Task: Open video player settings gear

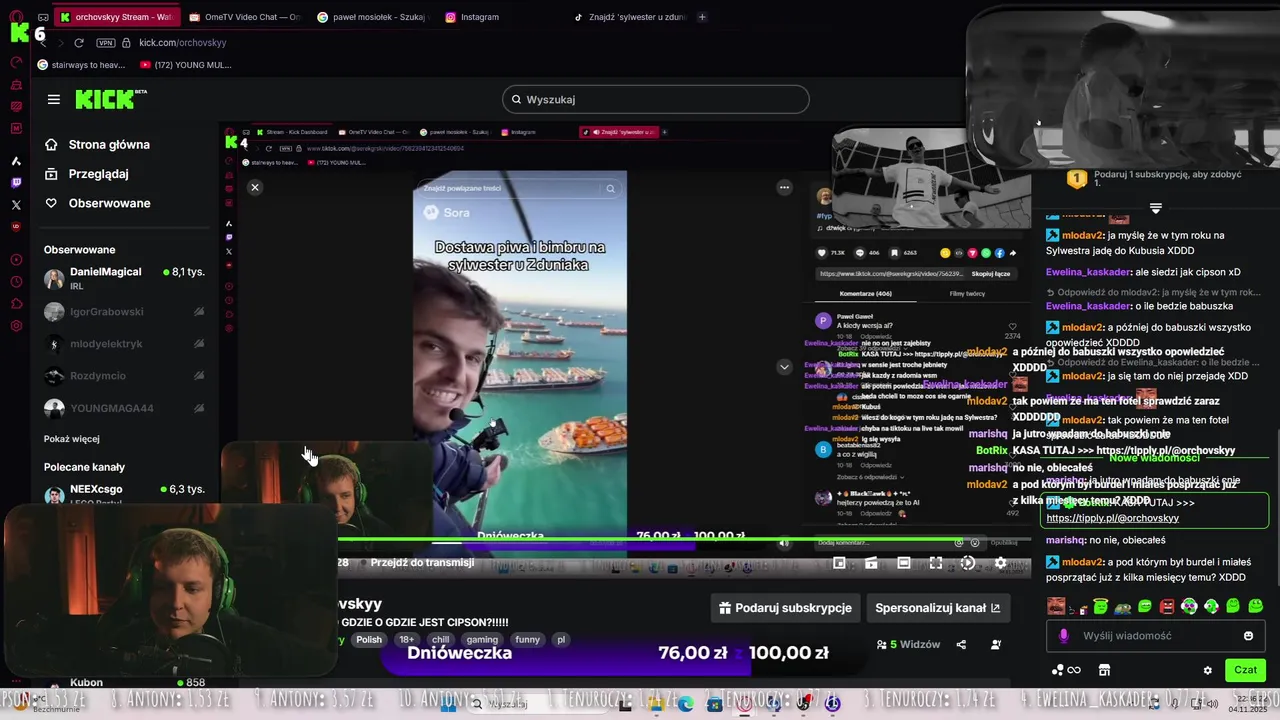Action: 1000,563
